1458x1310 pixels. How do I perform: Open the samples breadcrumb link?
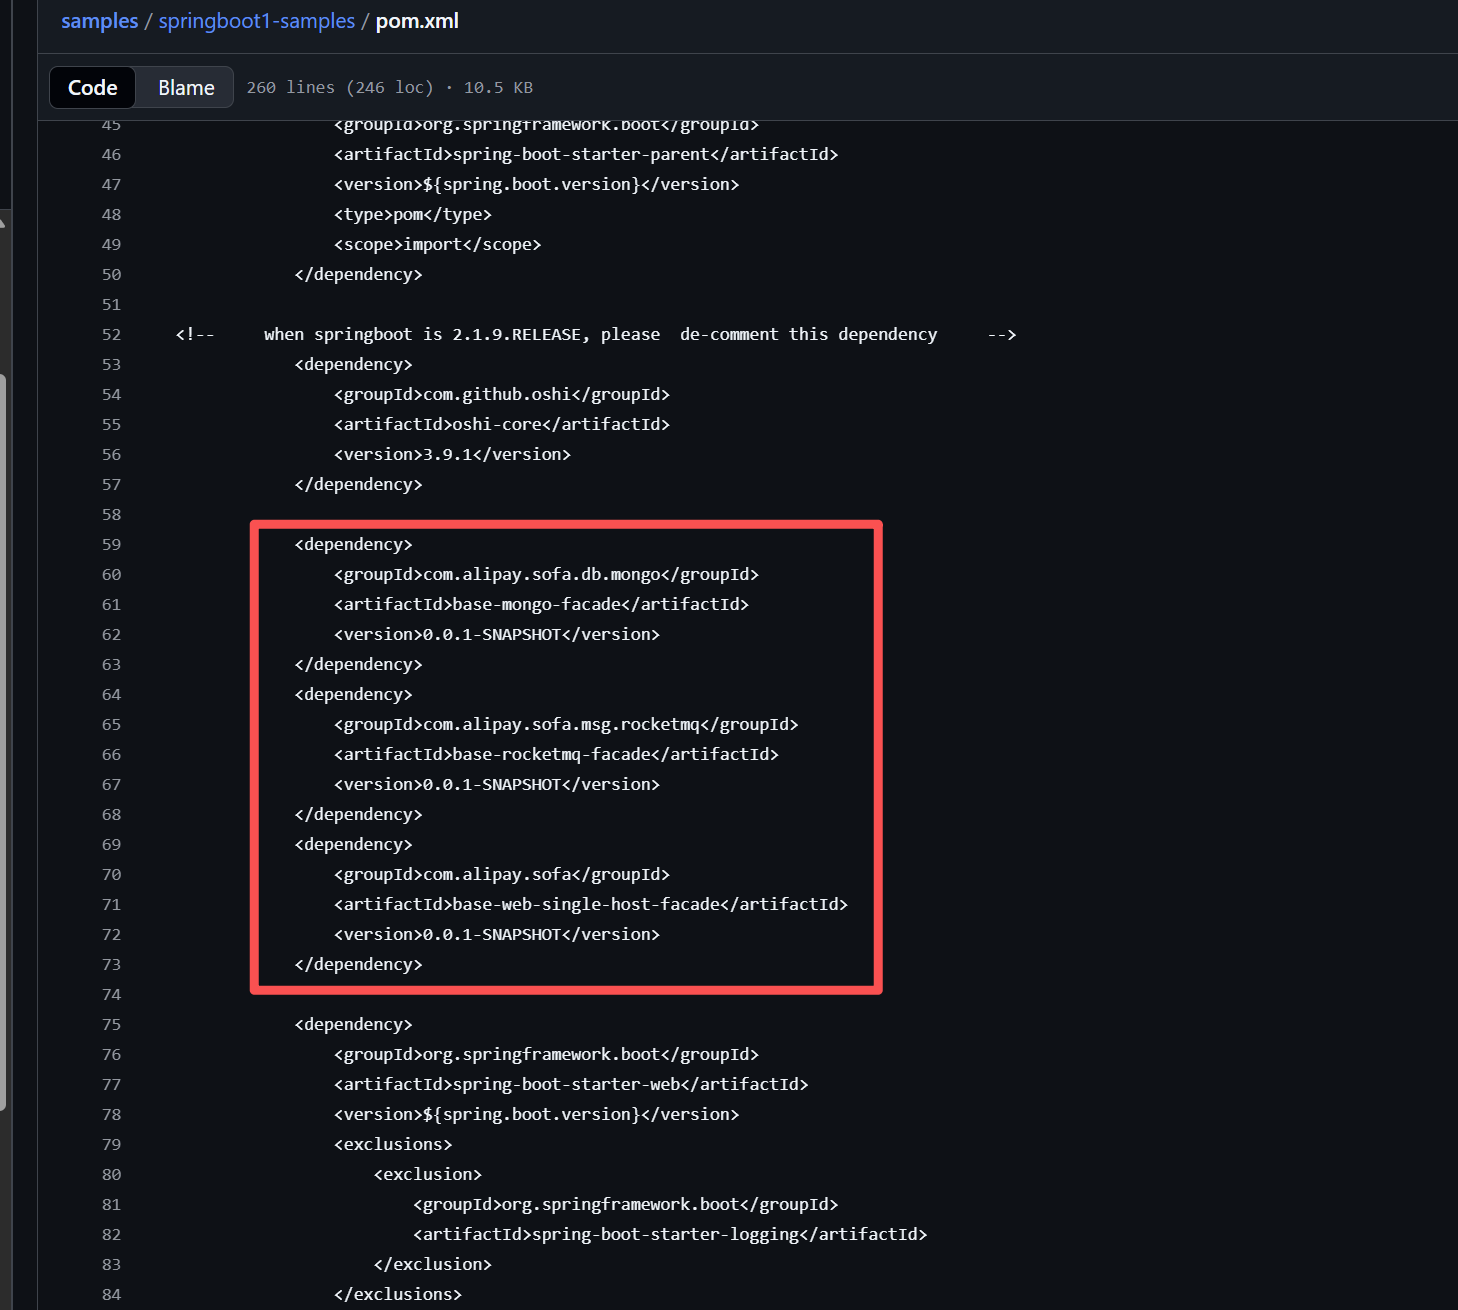point(99,21)
